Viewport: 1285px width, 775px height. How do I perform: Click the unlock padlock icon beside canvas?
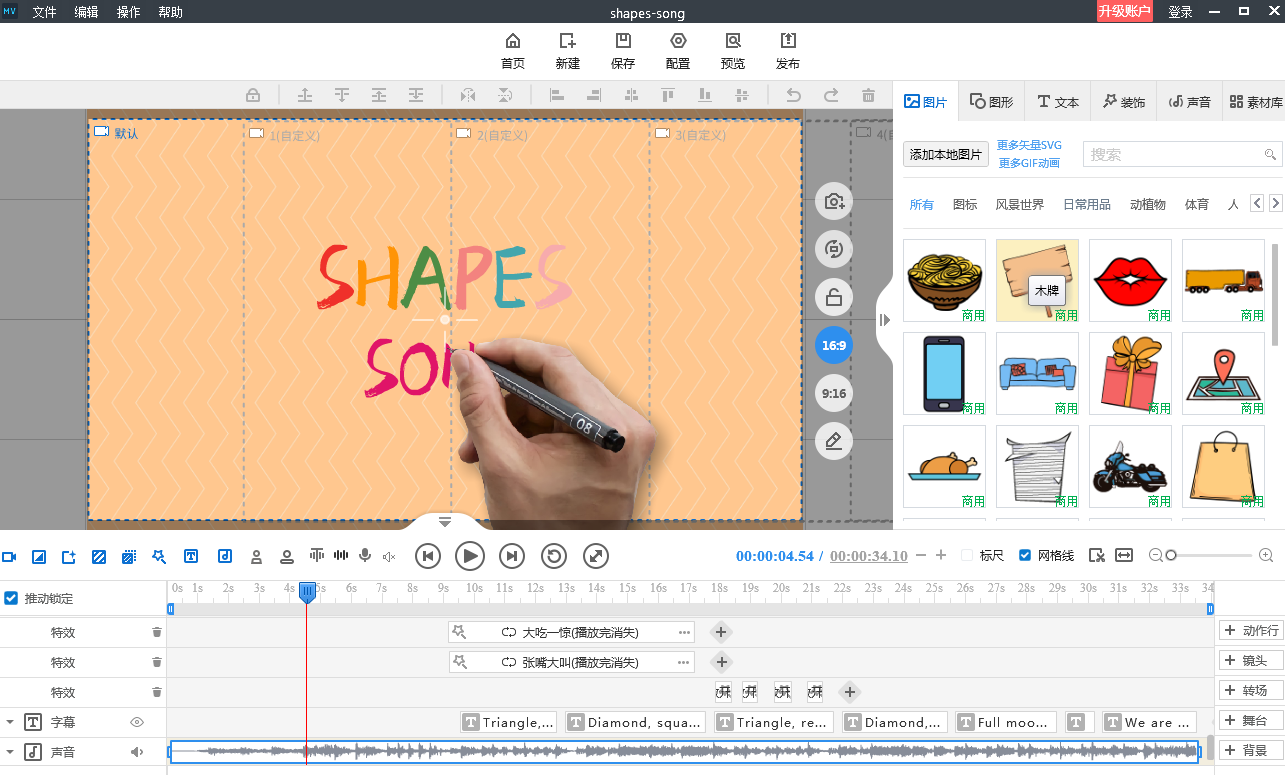point(834,297)
